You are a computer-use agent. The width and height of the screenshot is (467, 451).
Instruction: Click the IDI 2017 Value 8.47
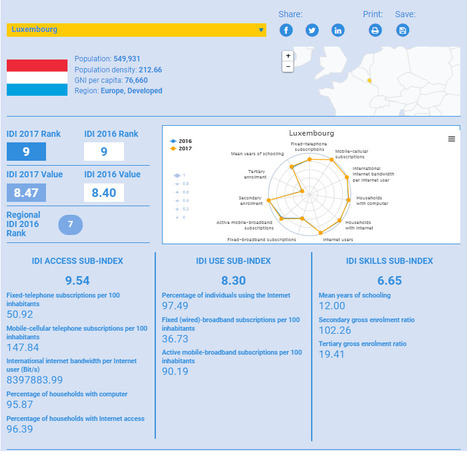(x=26, y=193)
